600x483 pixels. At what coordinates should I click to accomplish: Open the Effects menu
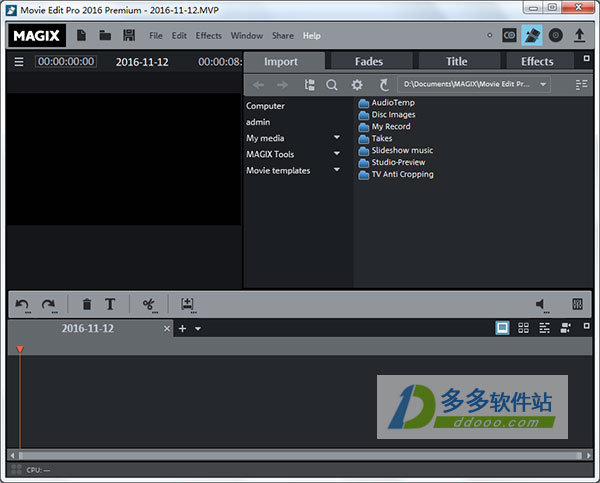[x=209, y=36]
